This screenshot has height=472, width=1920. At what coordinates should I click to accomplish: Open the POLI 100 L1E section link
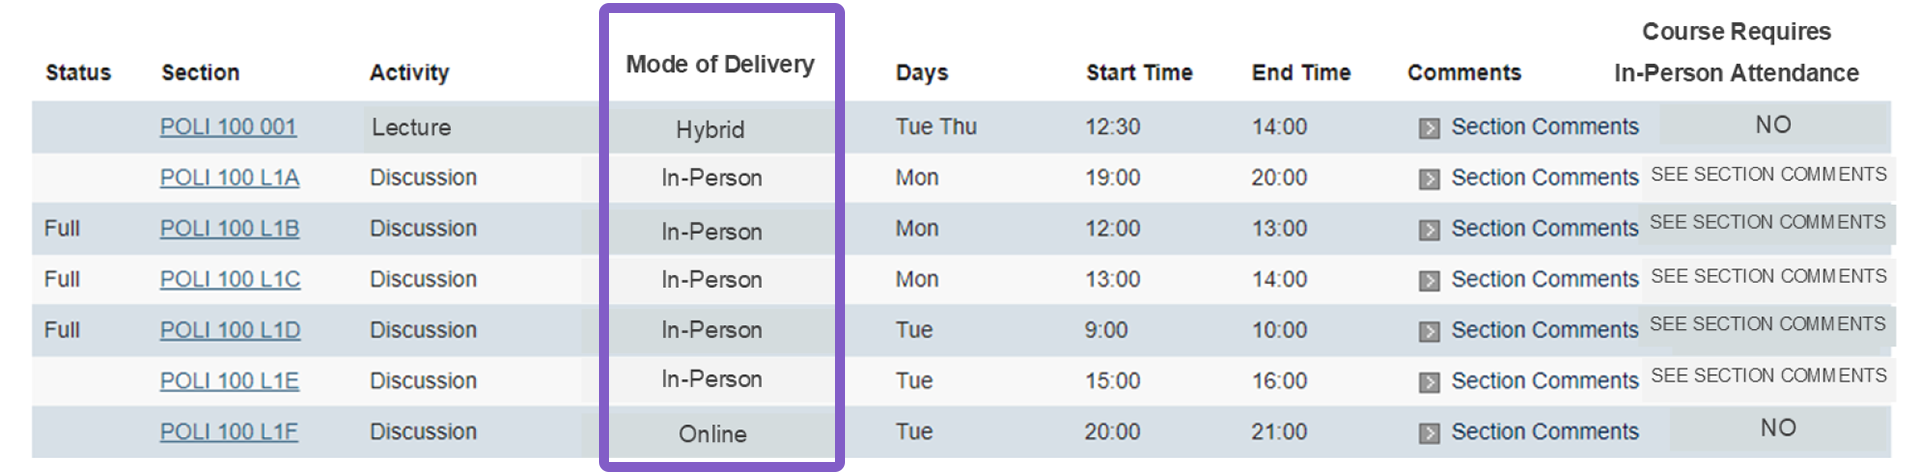pyautogui.click(x=229, y=381)
